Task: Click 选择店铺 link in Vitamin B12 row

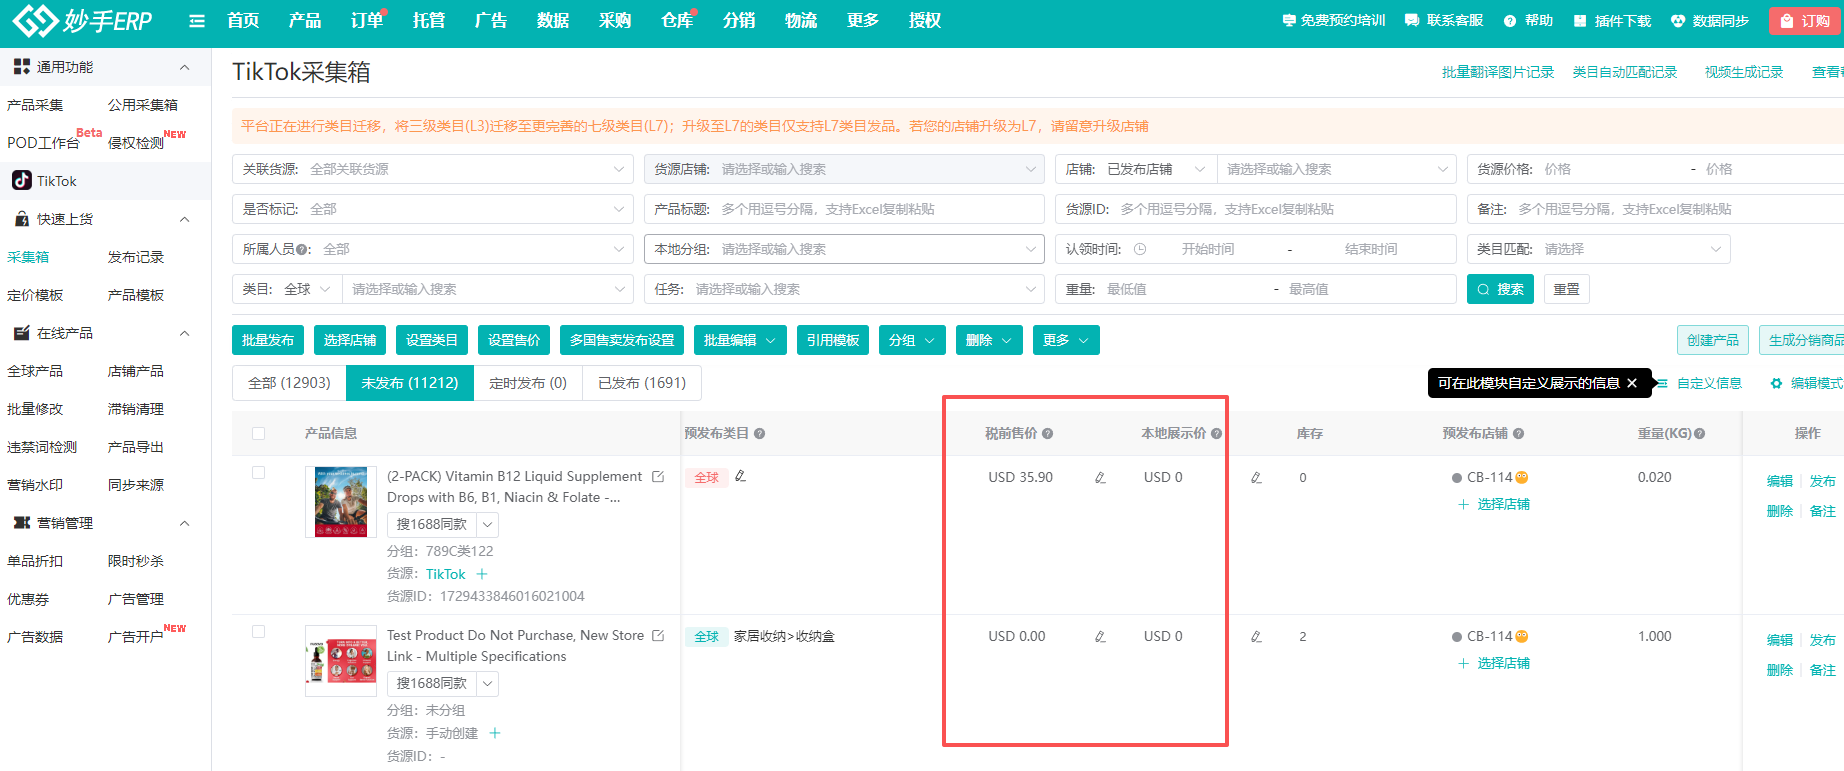Action: [1494, 504]
